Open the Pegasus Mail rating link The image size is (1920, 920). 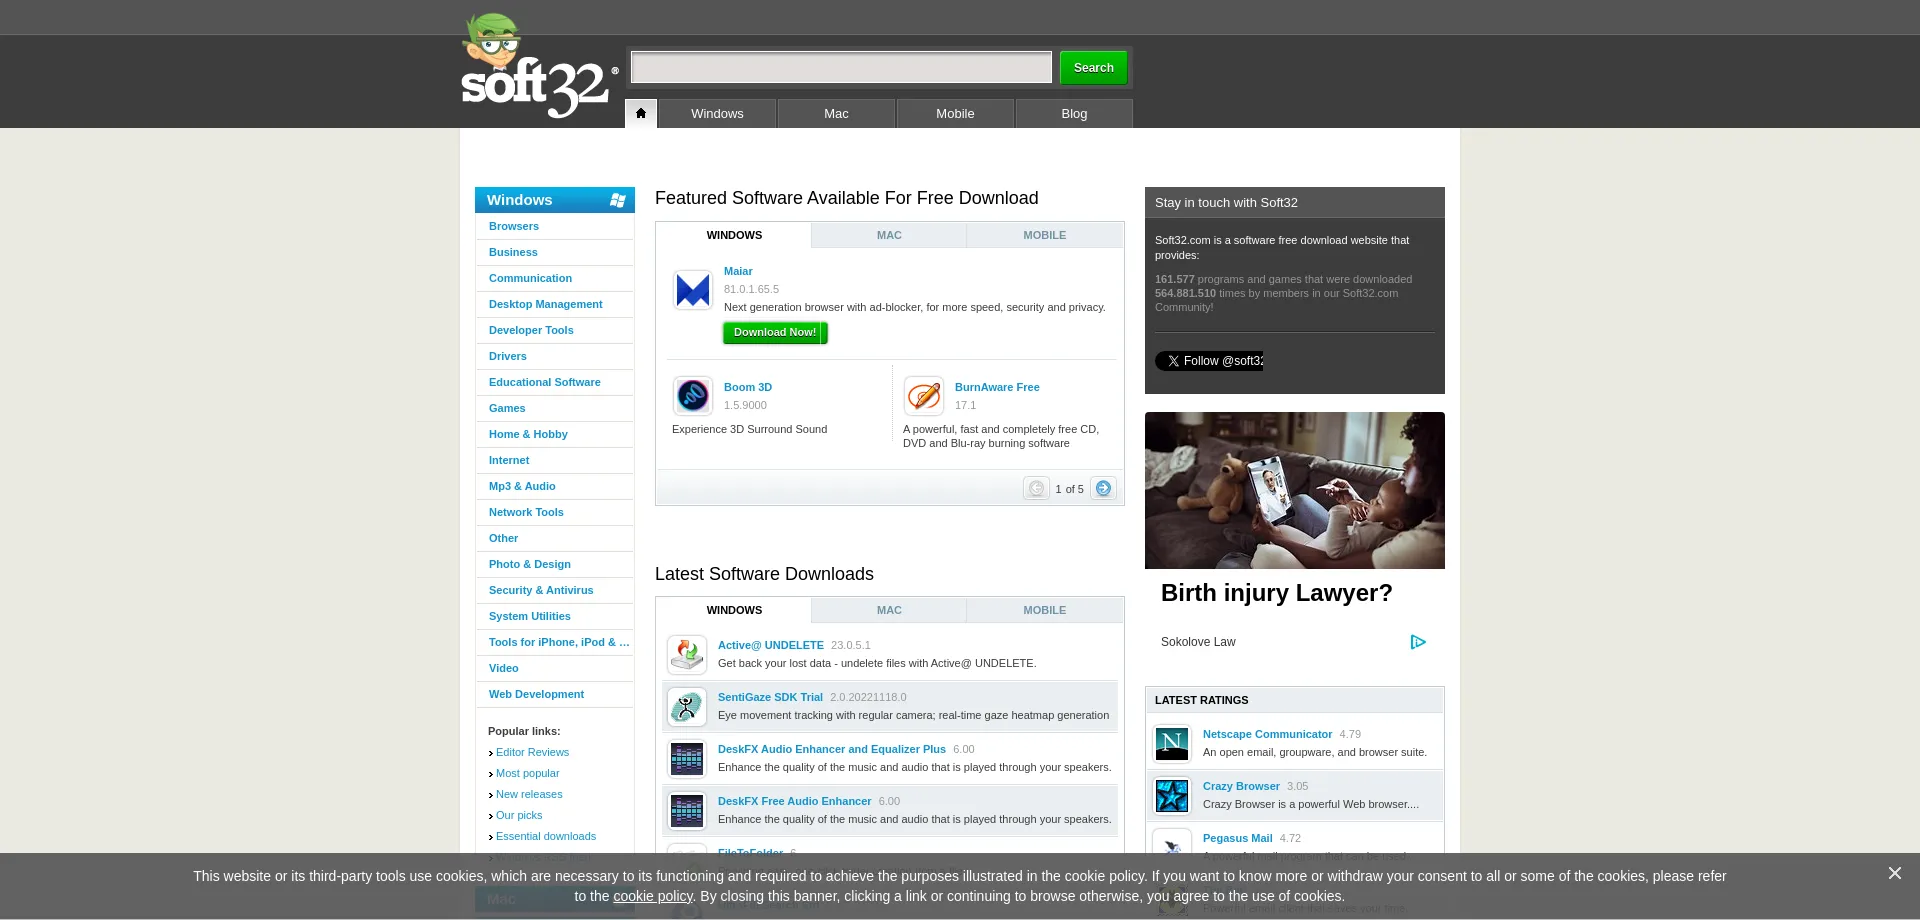pyautogui.click(x=1238, y=838)
